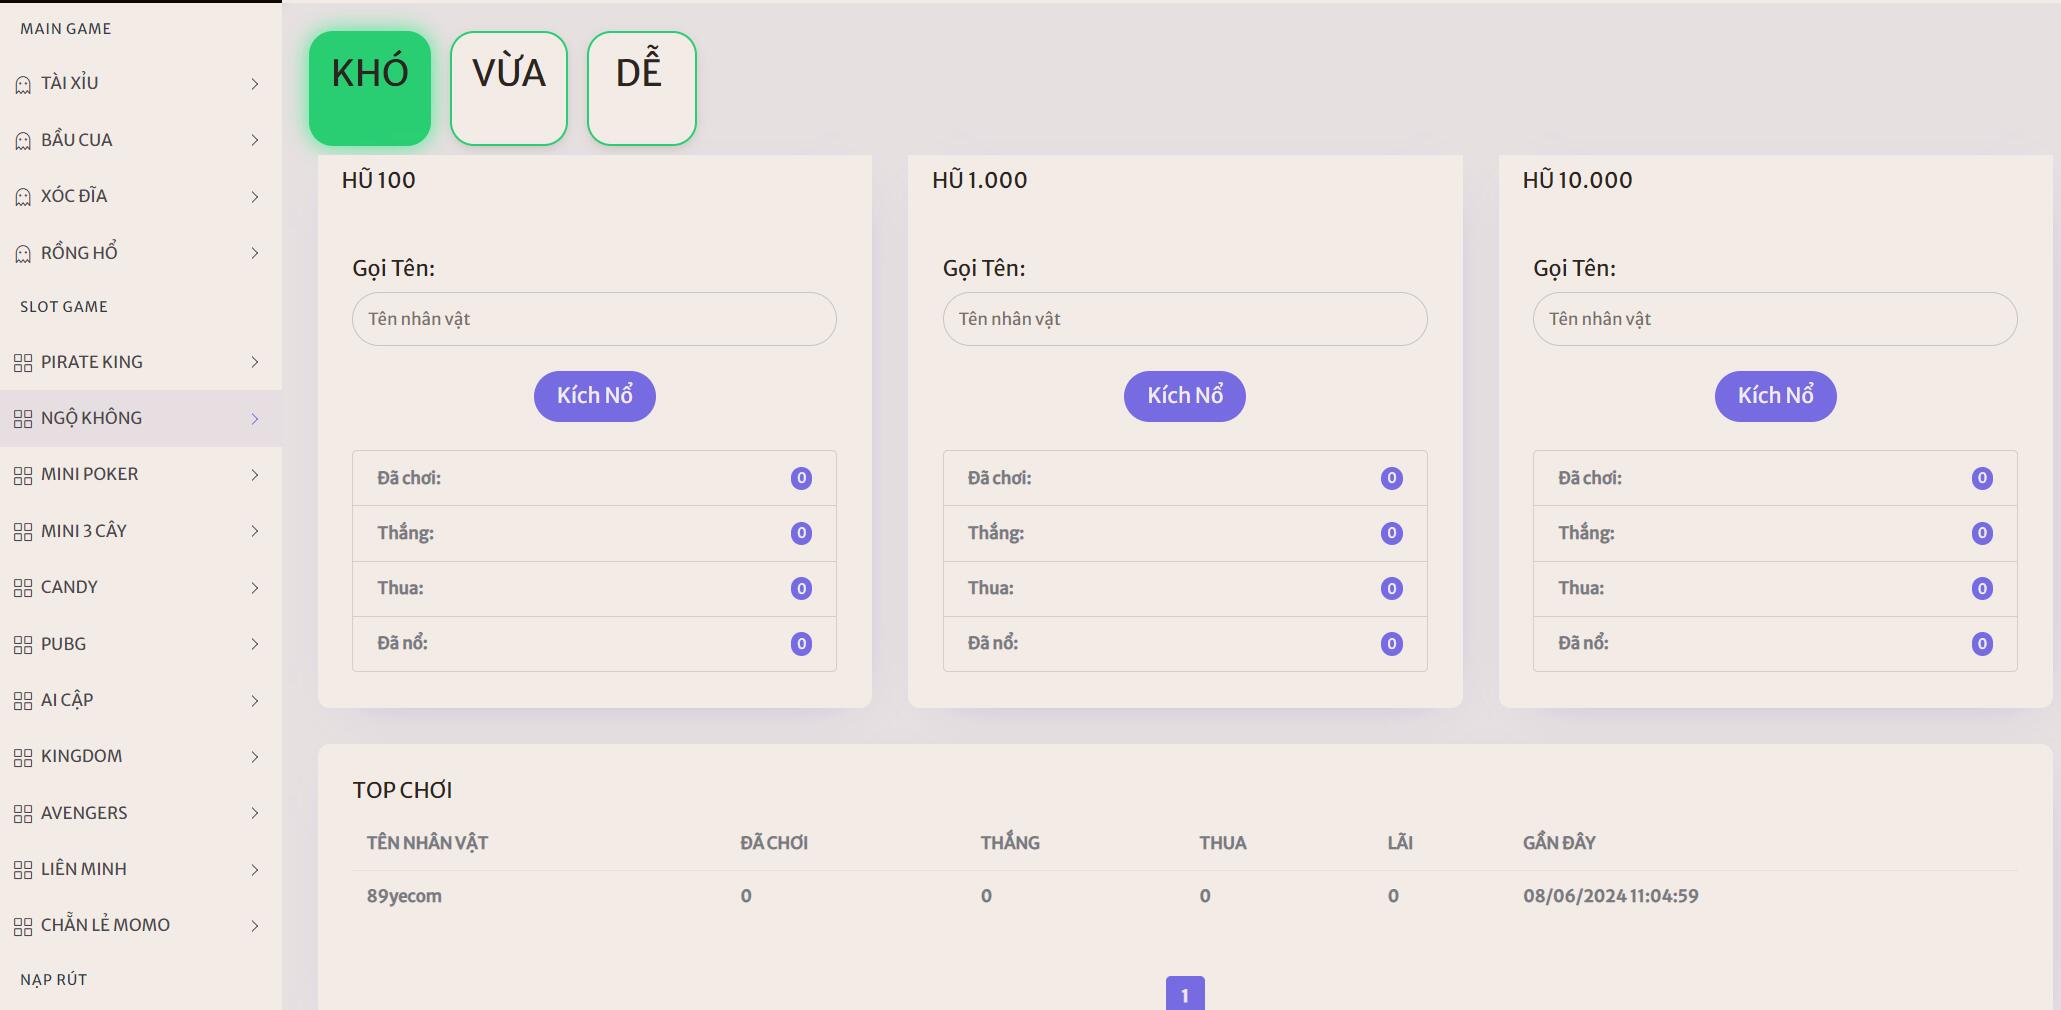2061x1010 pixels.
Task: Click the ghost icon beside Xóc Đĩa
Action: coord(23,197)
